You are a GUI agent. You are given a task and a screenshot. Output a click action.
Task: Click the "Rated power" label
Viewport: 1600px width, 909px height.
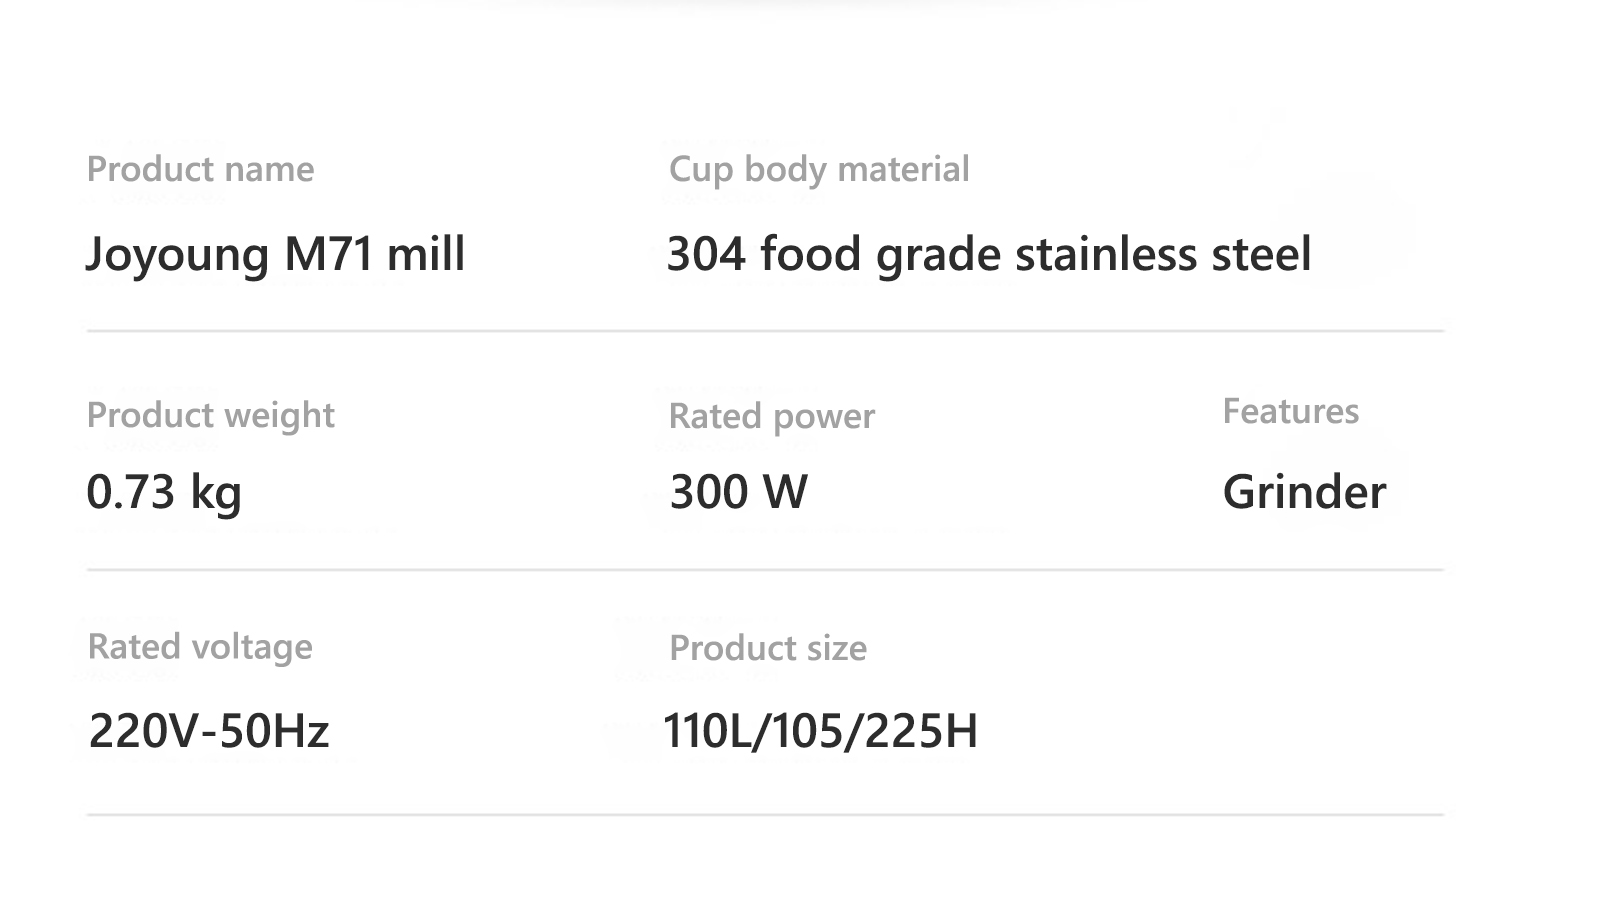pyautogui.click(x=771, y=416)
